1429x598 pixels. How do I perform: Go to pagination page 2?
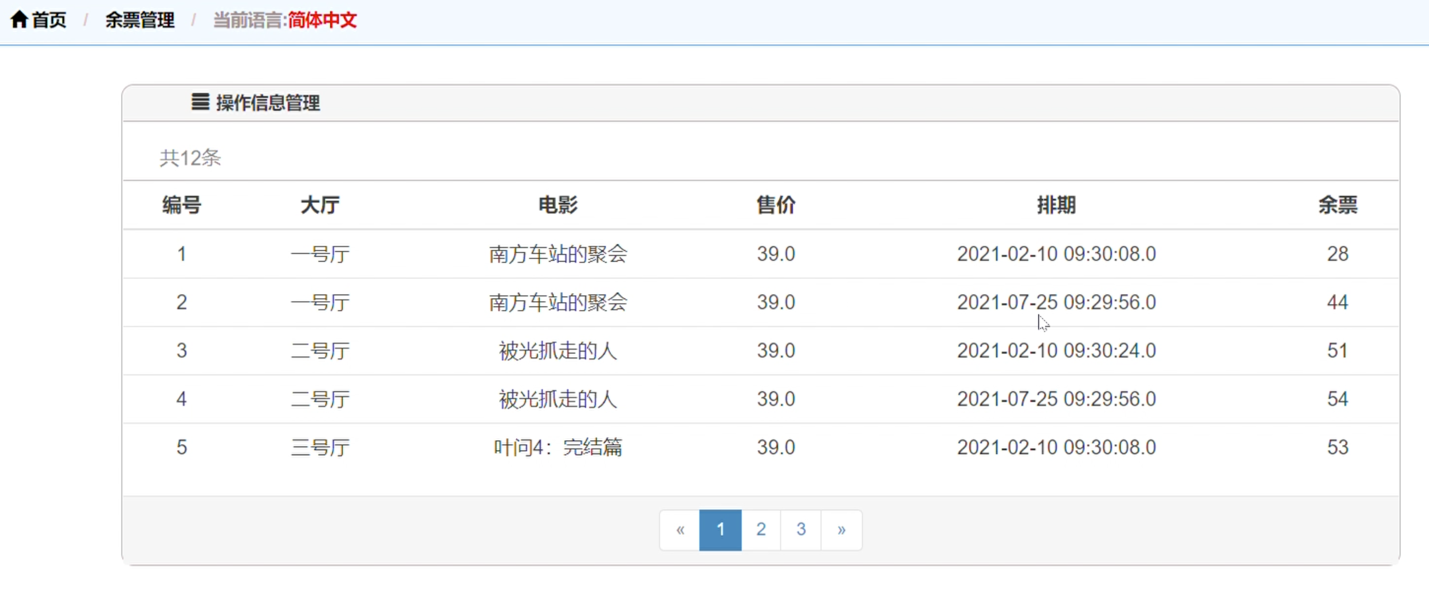(x=761, y=530)
